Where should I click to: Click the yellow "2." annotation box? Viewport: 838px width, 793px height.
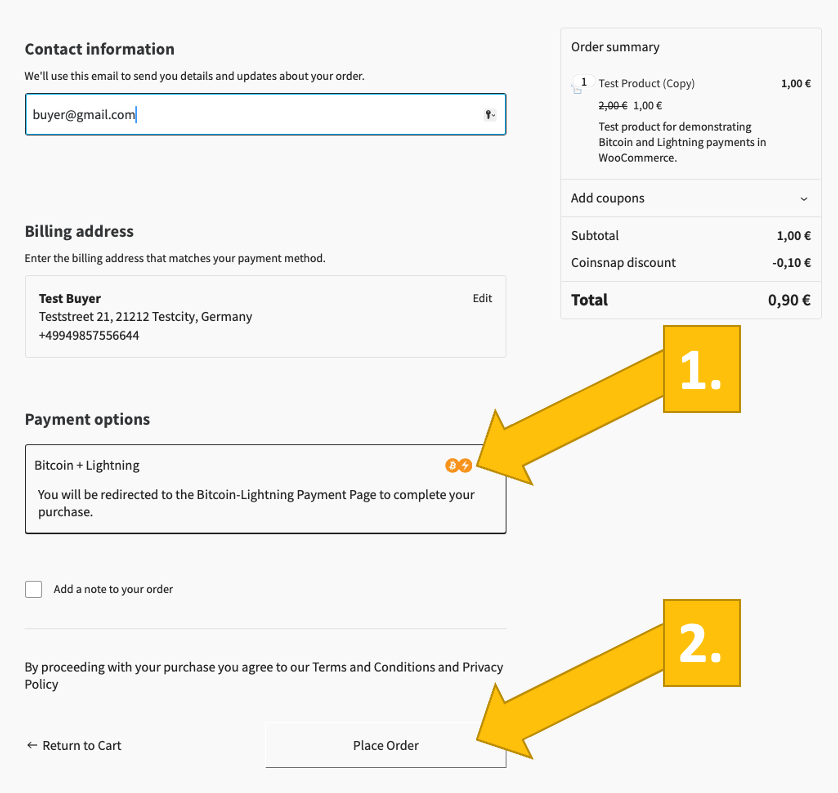pyautogui.click(x=701, y=643)
